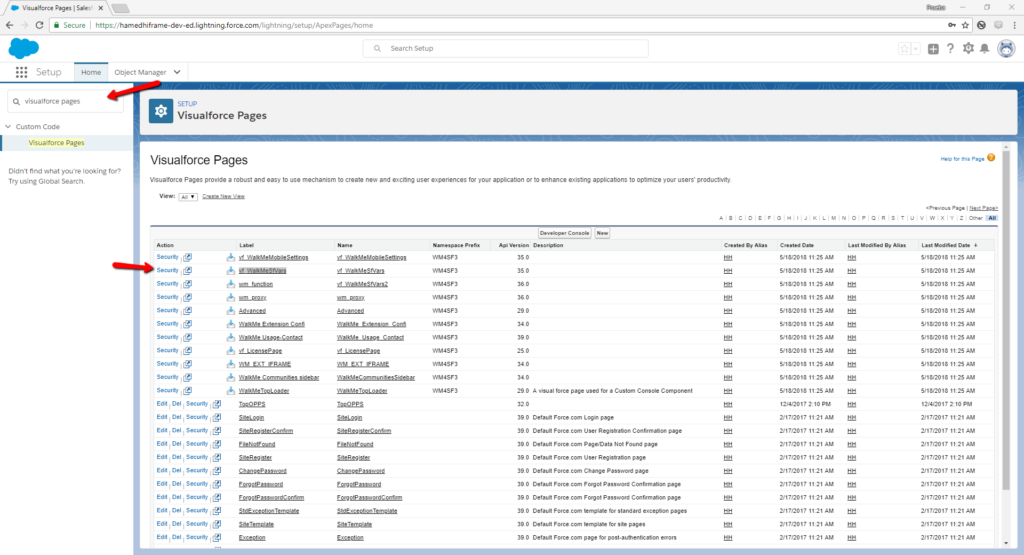Viewport: 1024px width, 555px height.
Task: Open the View 'All' dropdown
Action: [188, 197]
